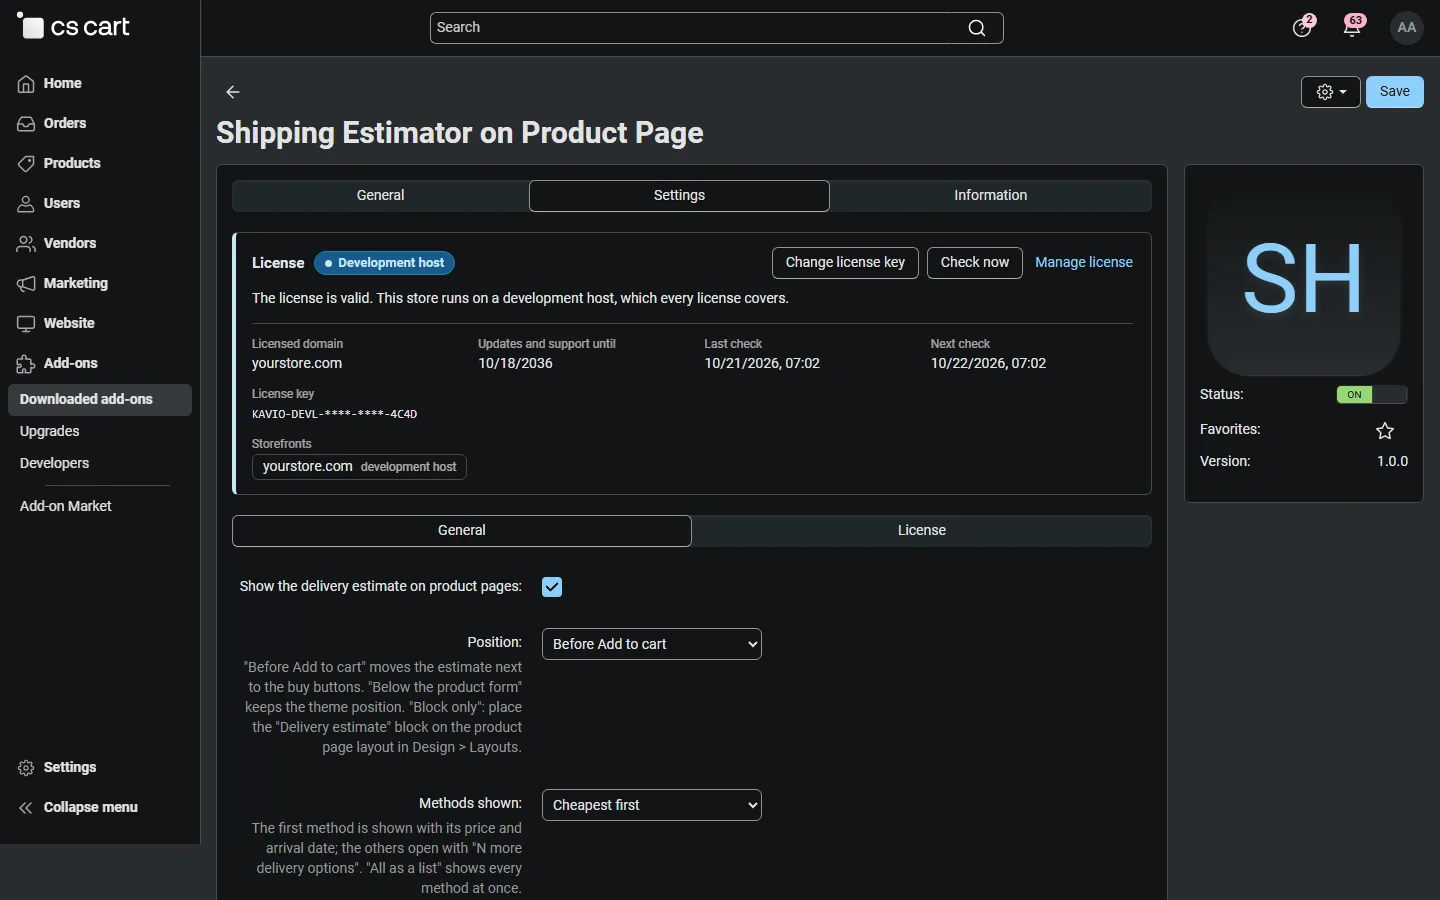
Task: Click Change license key
Action: pos(845,263)
